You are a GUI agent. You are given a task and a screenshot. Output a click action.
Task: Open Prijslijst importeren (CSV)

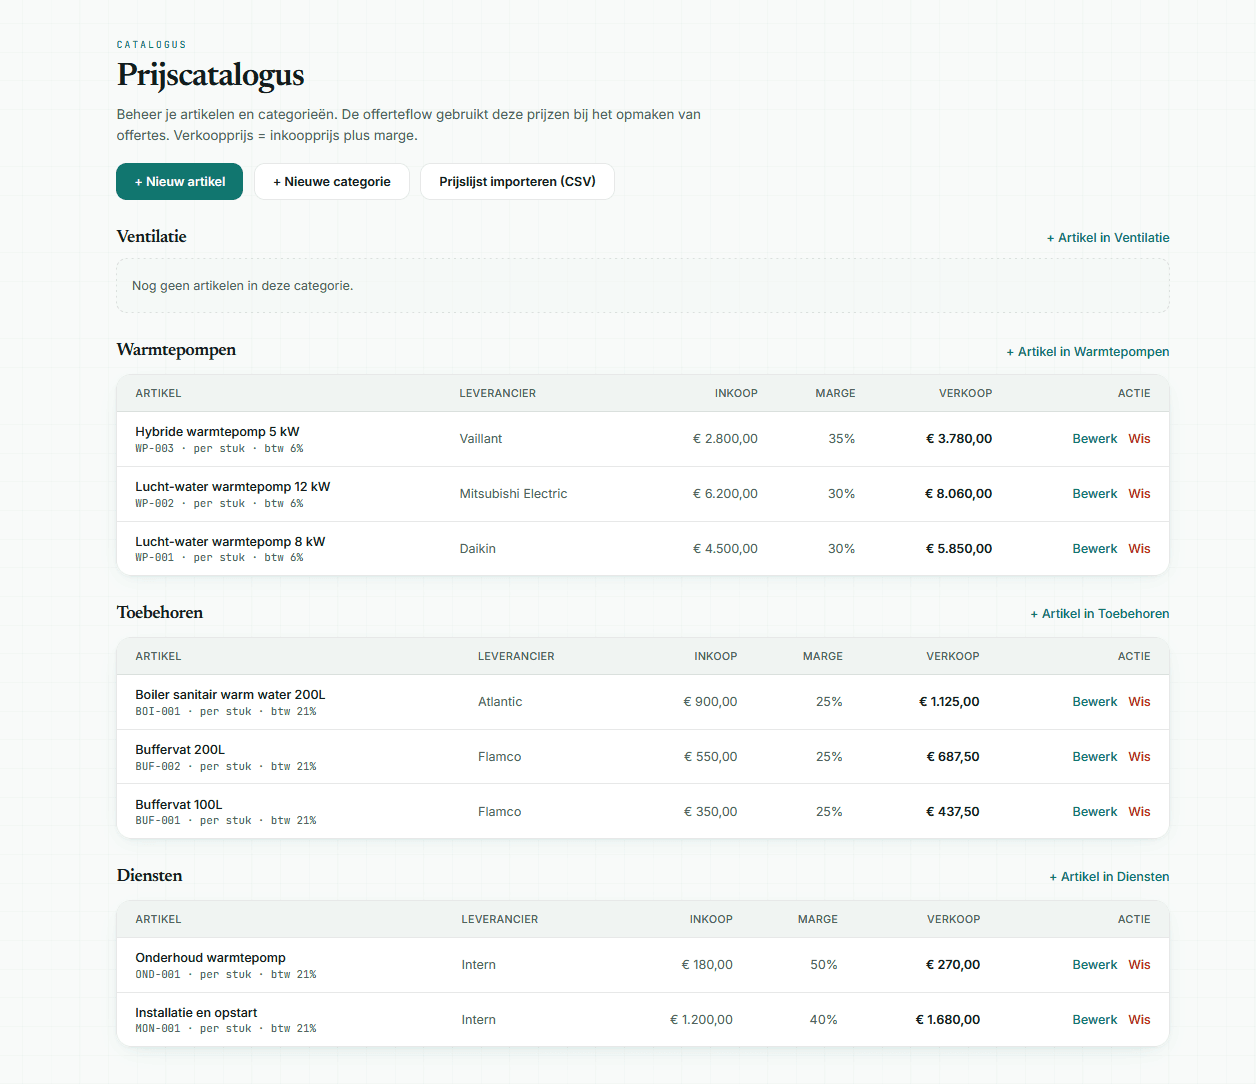pyautogui.click(x=517, y=181)
